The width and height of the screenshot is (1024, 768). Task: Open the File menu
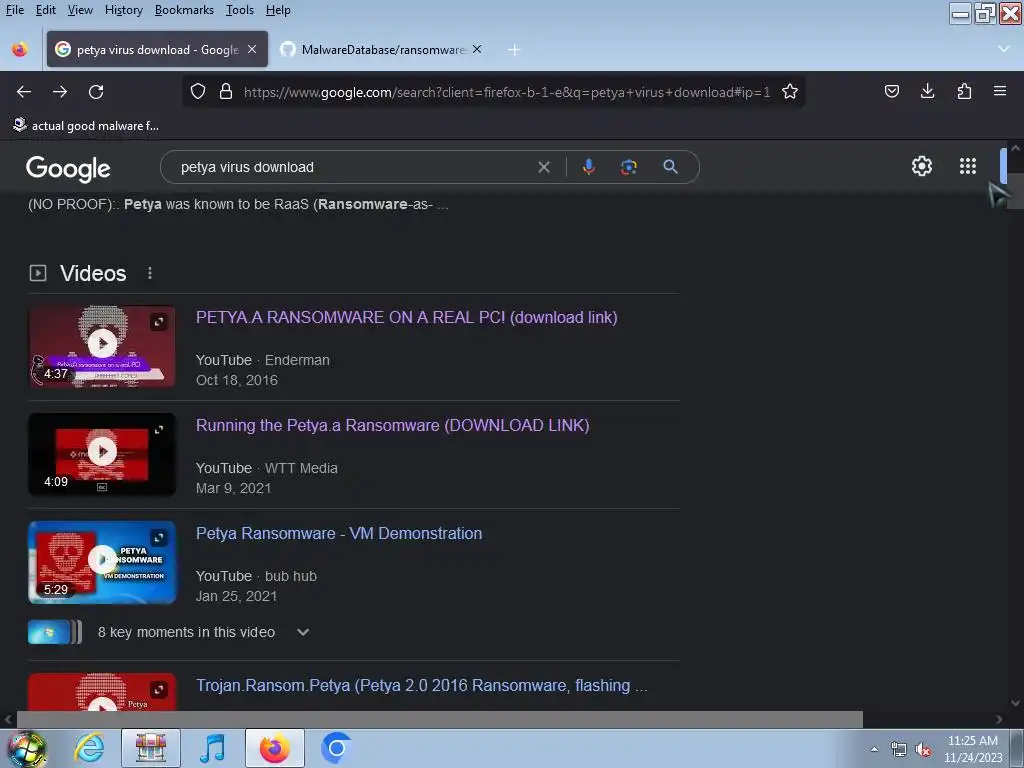point(14,10)
